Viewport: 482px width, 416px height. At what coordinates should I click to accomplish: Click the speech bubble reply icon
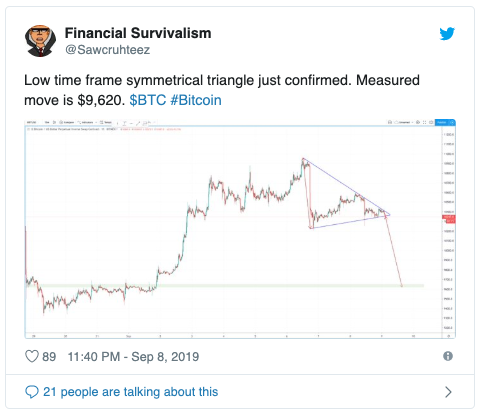pos(32,392)
